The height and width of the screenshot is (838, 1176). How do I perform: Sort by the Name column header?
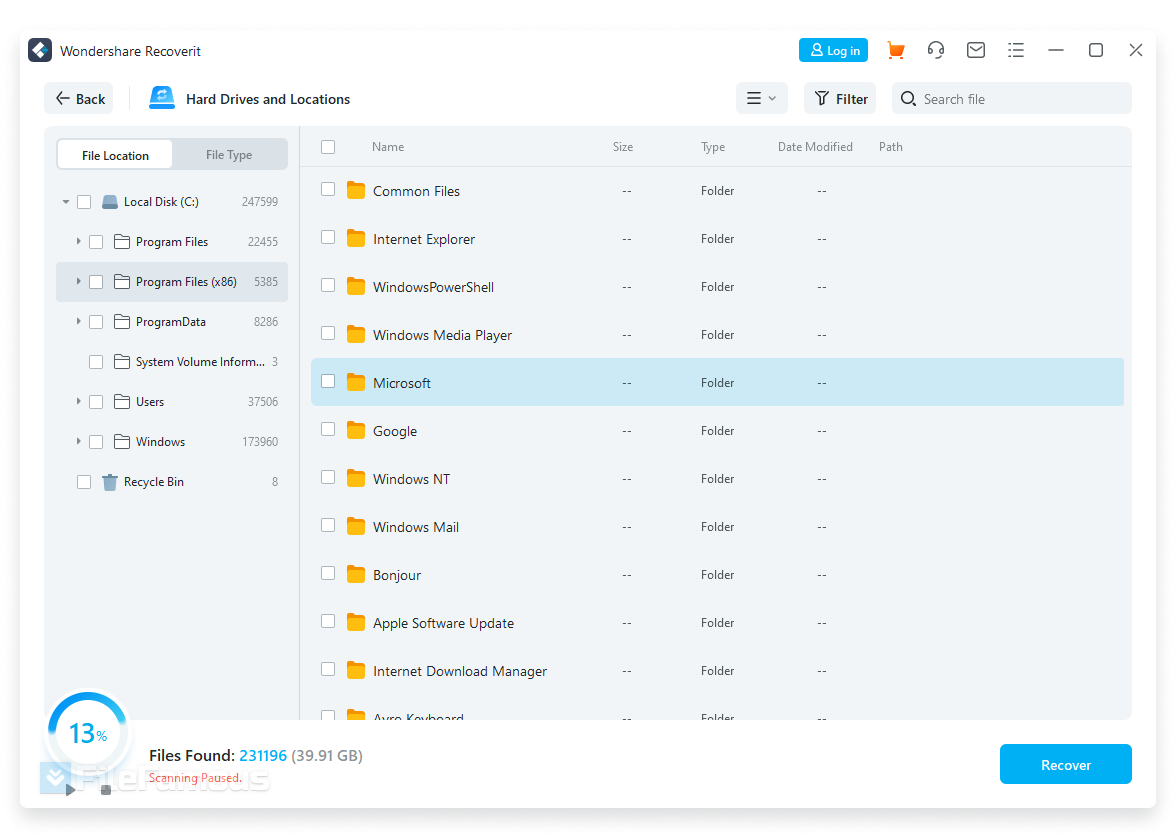coord(388,147)
